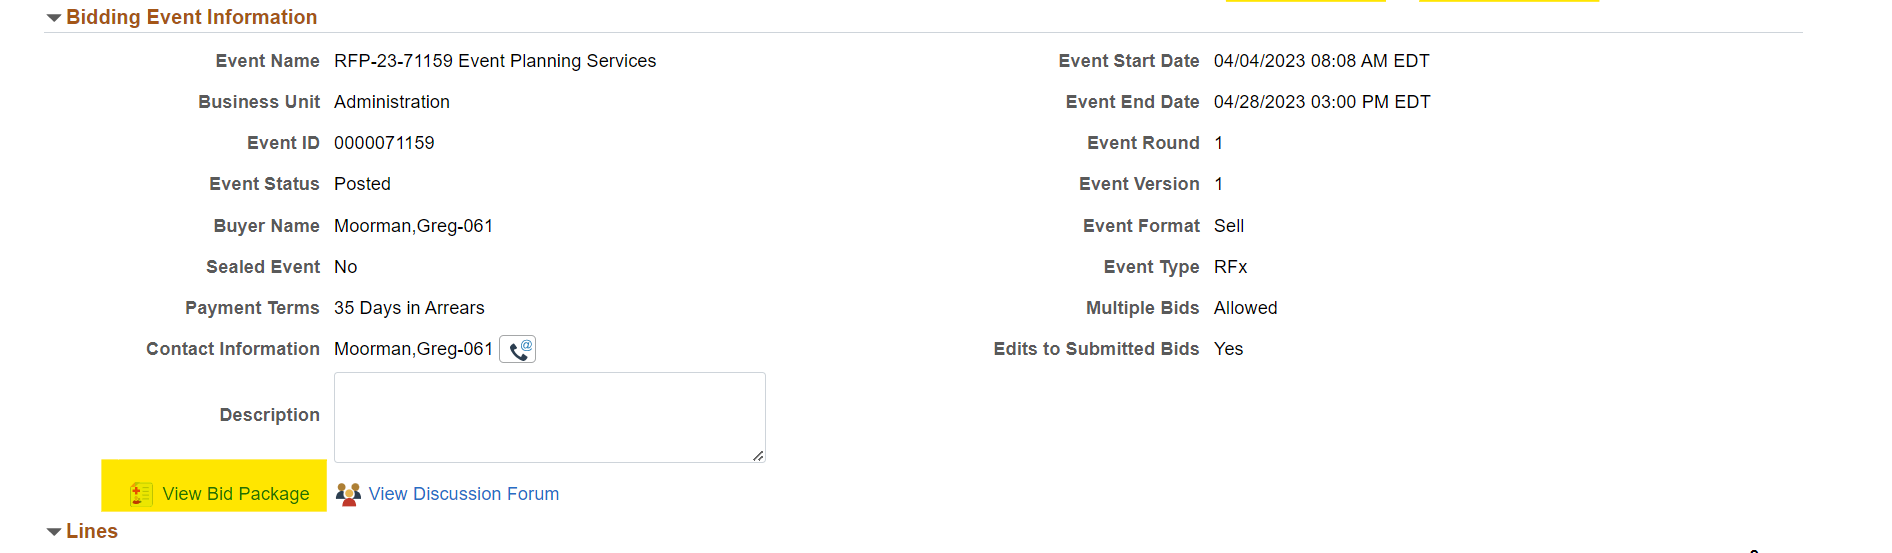
Task: Collapse the Lines section arrow
Action: pos(54,532)
